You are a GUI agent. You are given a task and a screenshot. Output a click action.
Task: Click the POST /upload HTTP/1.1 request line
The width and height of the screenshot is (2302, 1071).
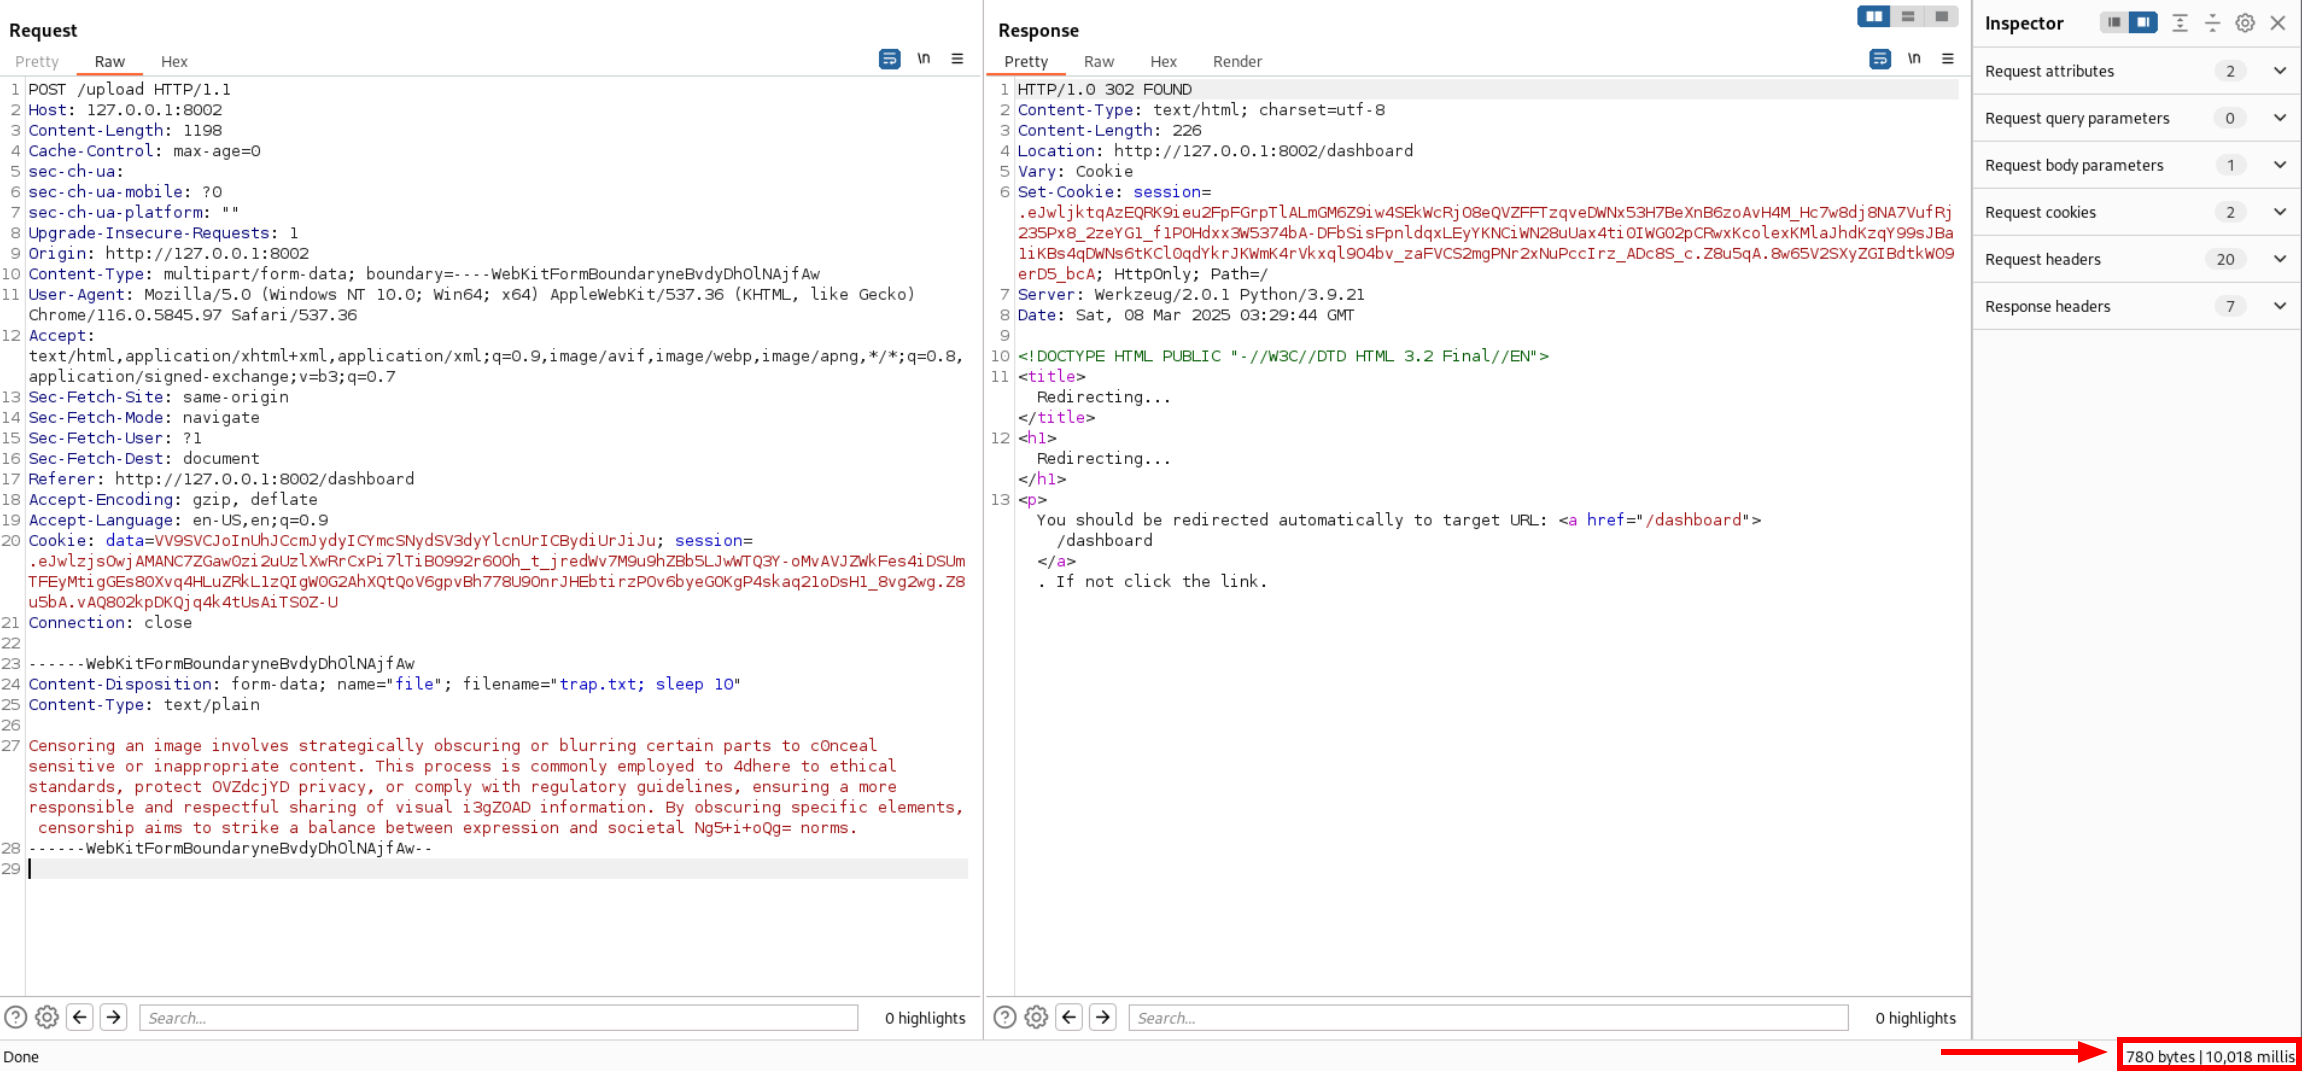(129, 89)
